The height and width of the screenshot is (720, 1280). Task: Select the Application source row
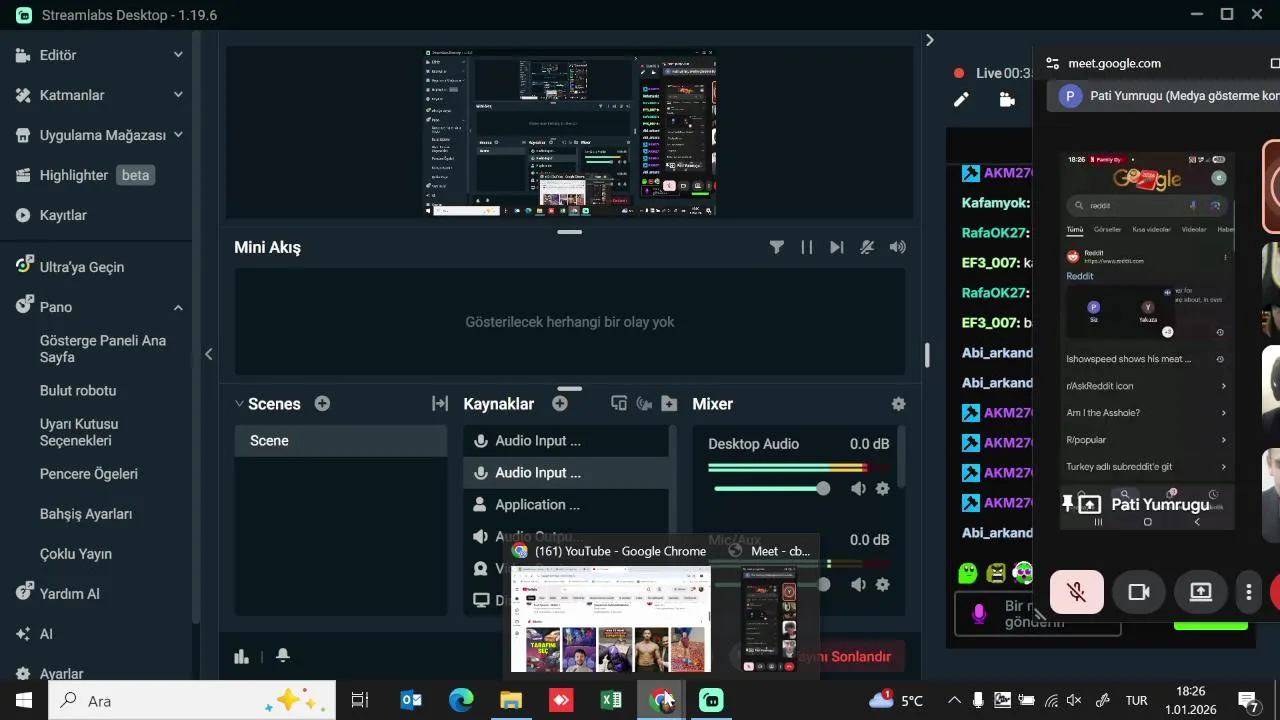click(566, 505)
